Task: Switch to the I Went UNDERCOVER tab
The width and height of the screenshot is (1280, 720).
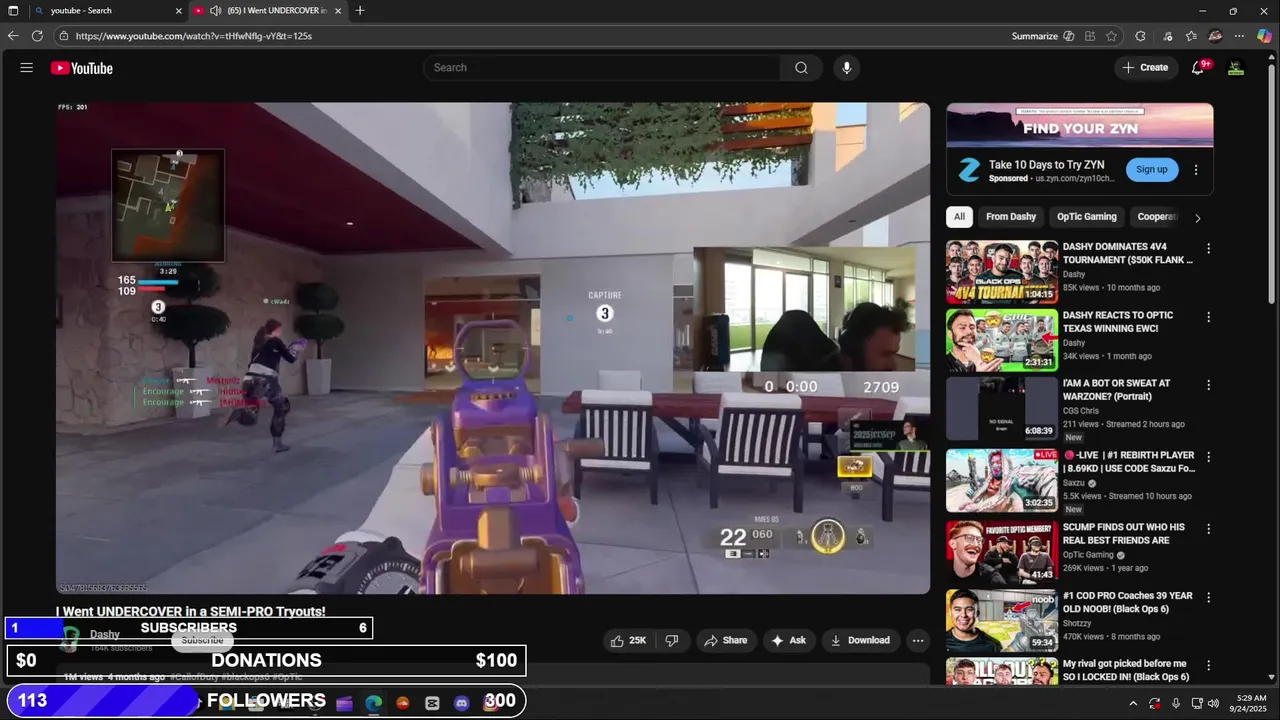Action: (268, 11)
